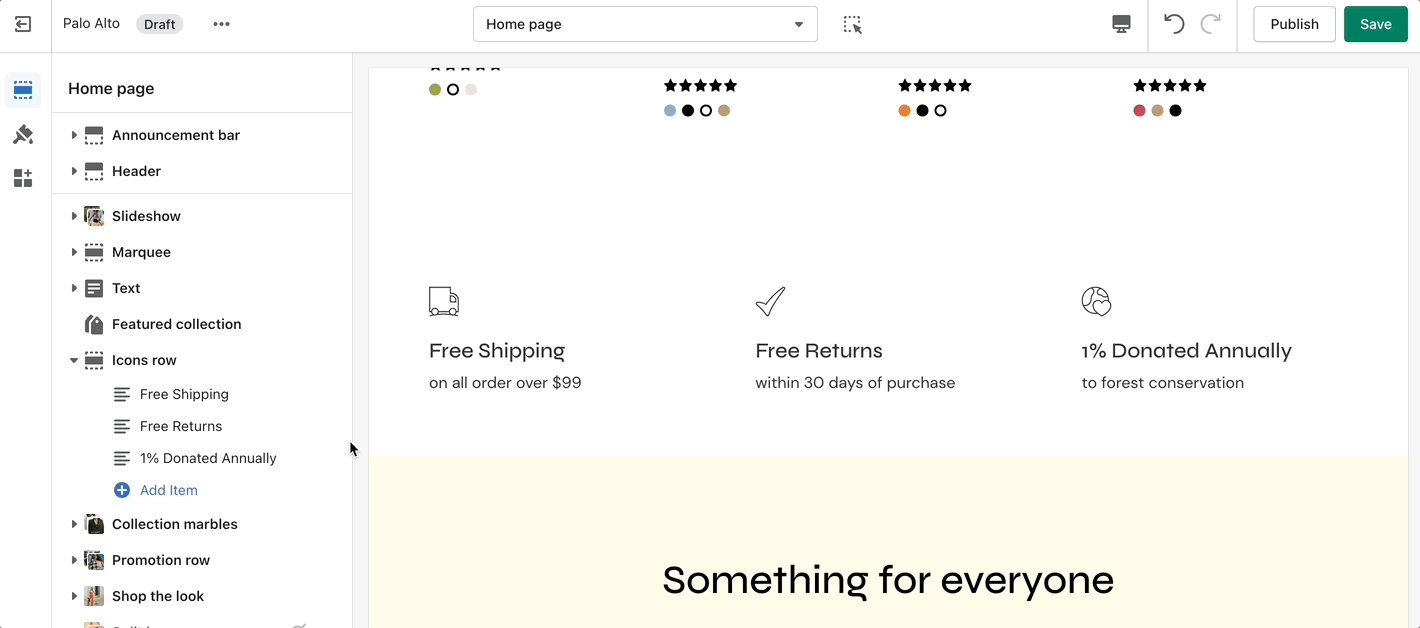Expand the Announcement bar section
The width and height of the screenshot is (1420, 628).
coord(74,135)
